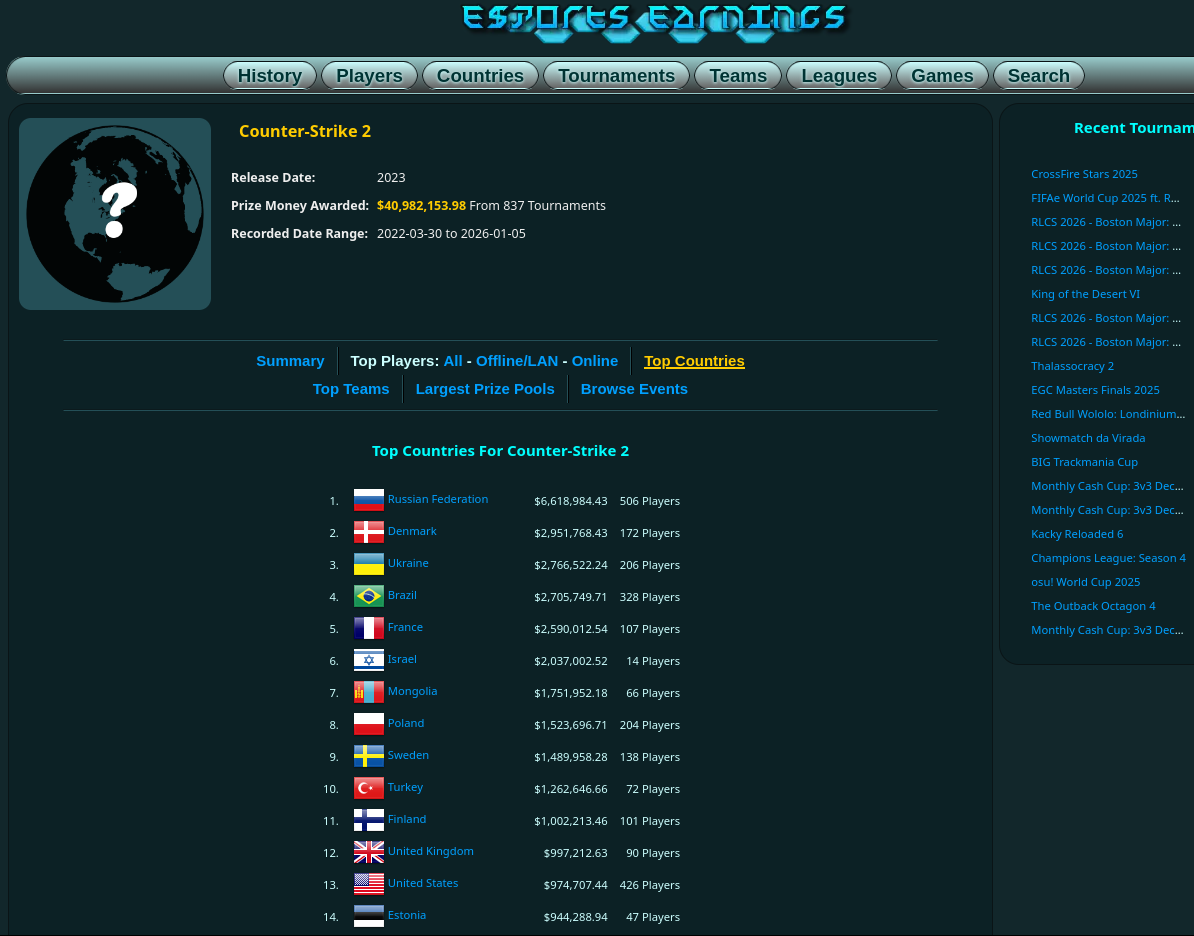Open osu! World Cup 2025 link

click(x=1085, y=582)
